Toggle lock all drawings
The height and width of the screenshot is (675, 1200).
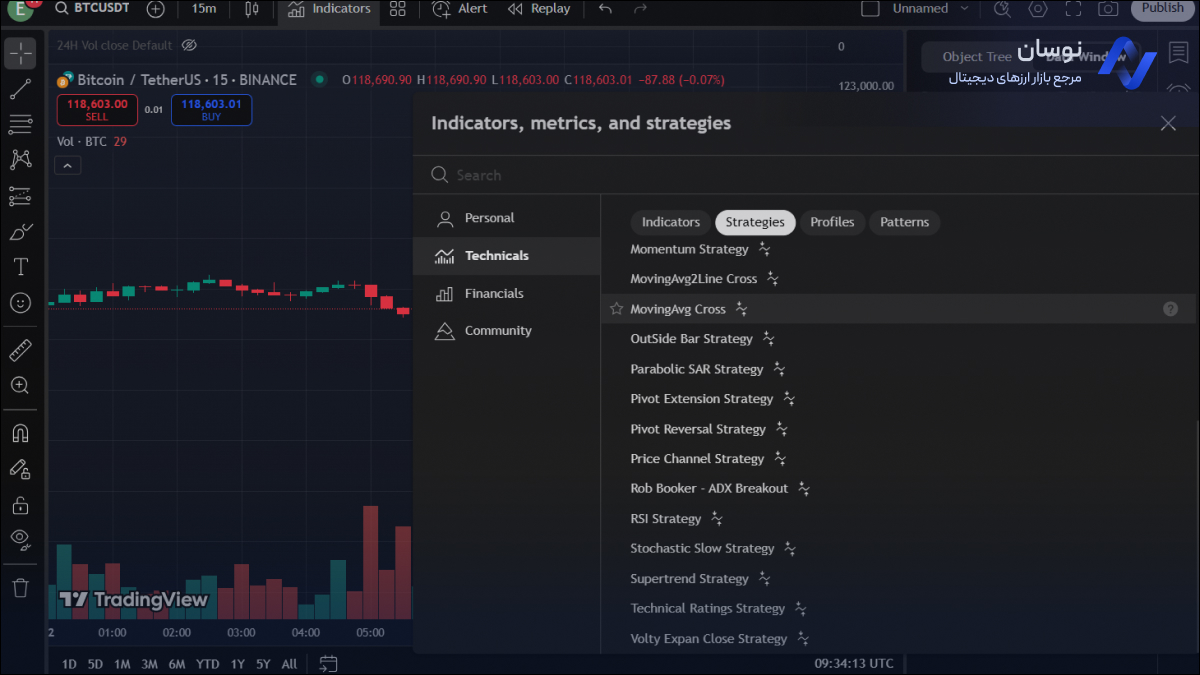(20, 505)
